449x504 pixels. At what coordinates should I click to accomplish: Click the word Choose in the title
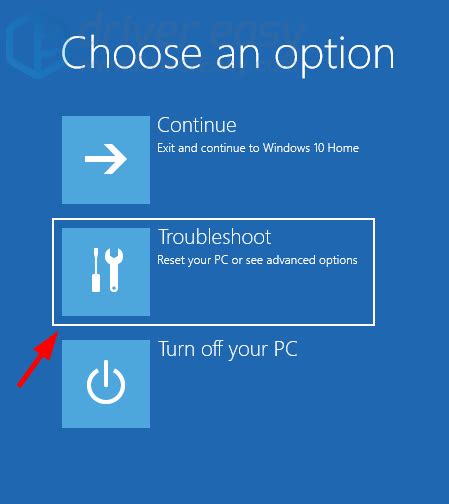point(131,53)
